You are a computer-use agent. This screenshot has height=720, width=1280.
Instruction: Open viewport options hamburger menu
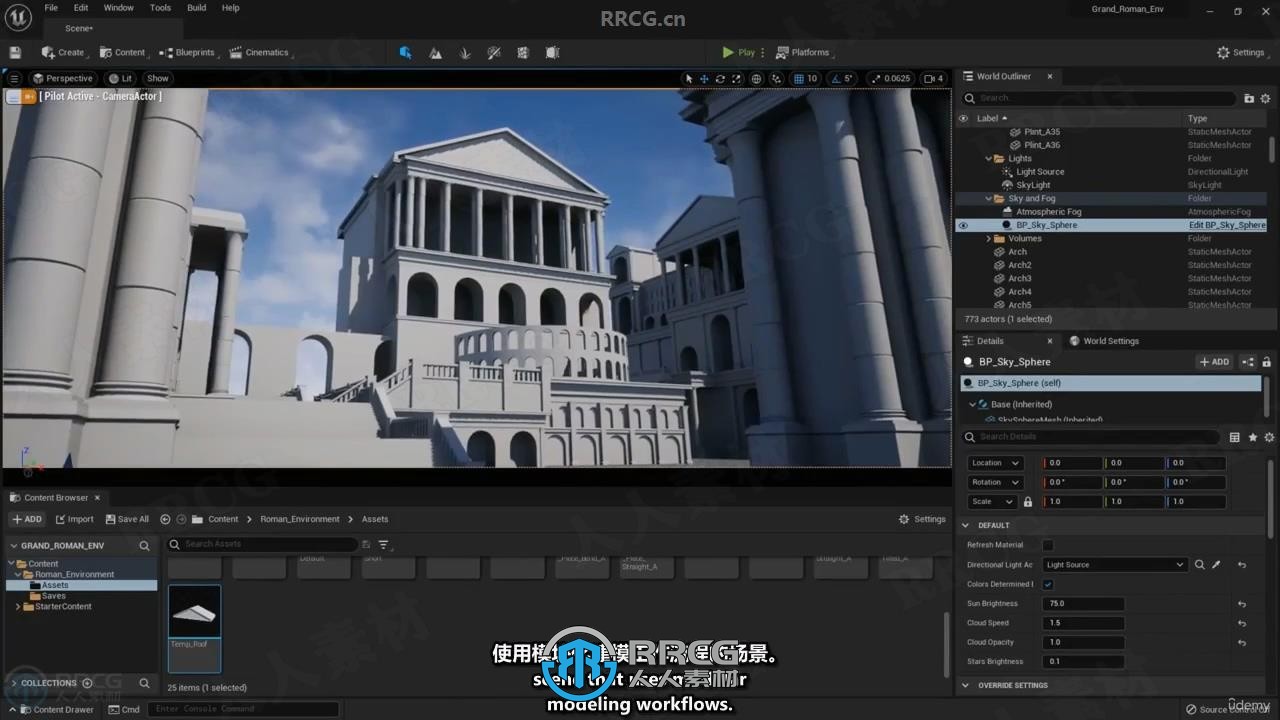tap(13, 78)
